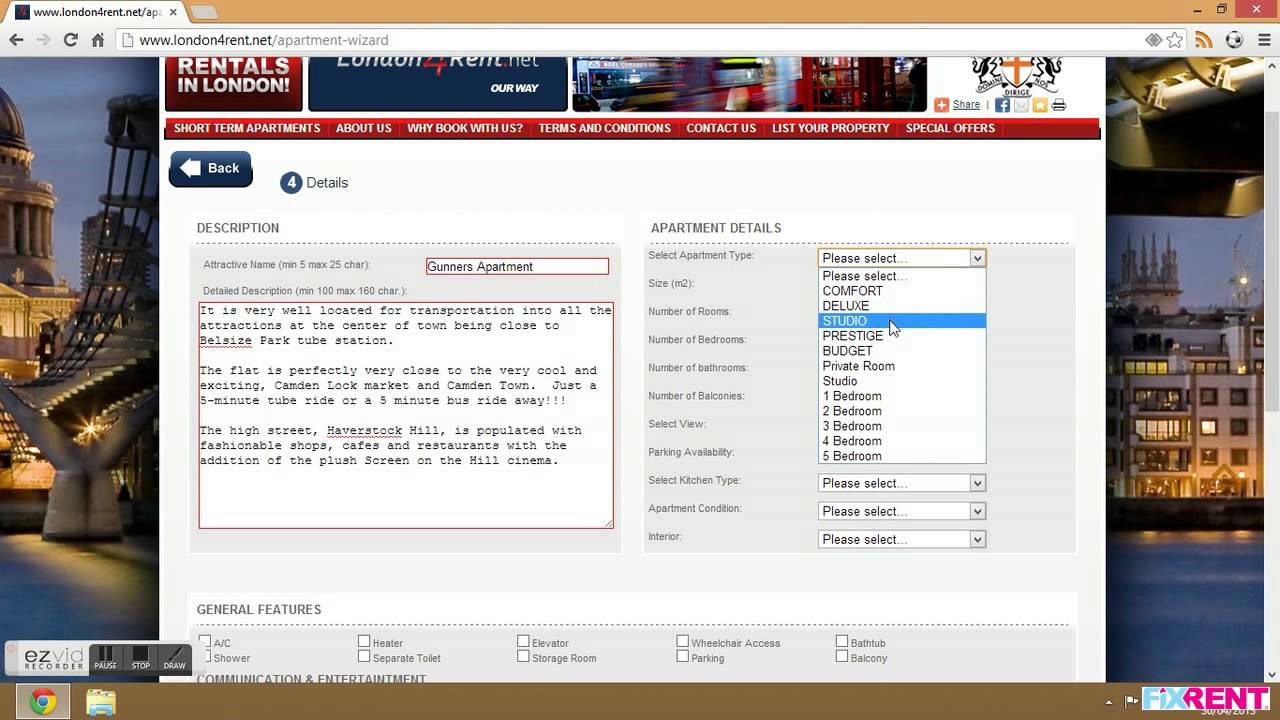
Task: Click the browser forward arrow
Action: point(43,40)
